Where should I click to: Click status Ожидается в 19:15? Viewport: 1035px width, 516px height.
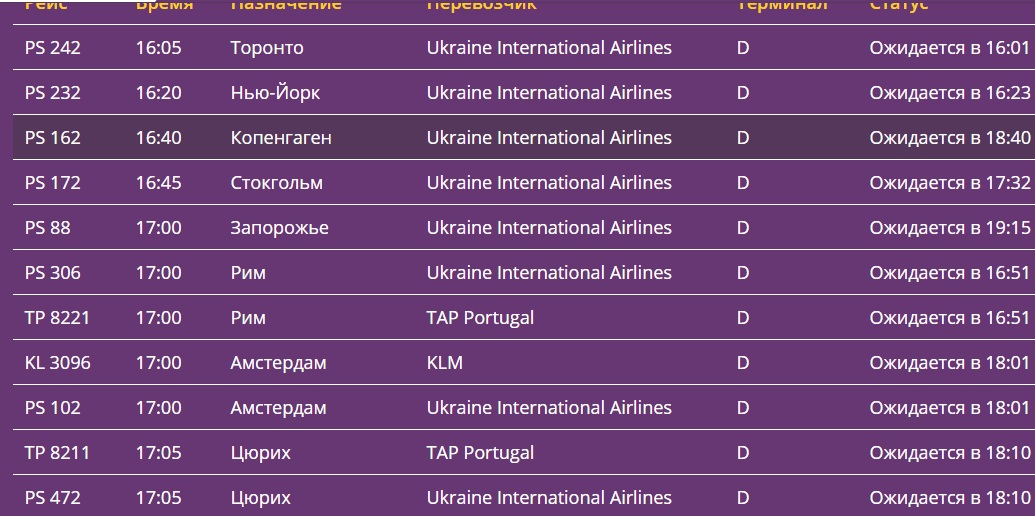[950, 228]
